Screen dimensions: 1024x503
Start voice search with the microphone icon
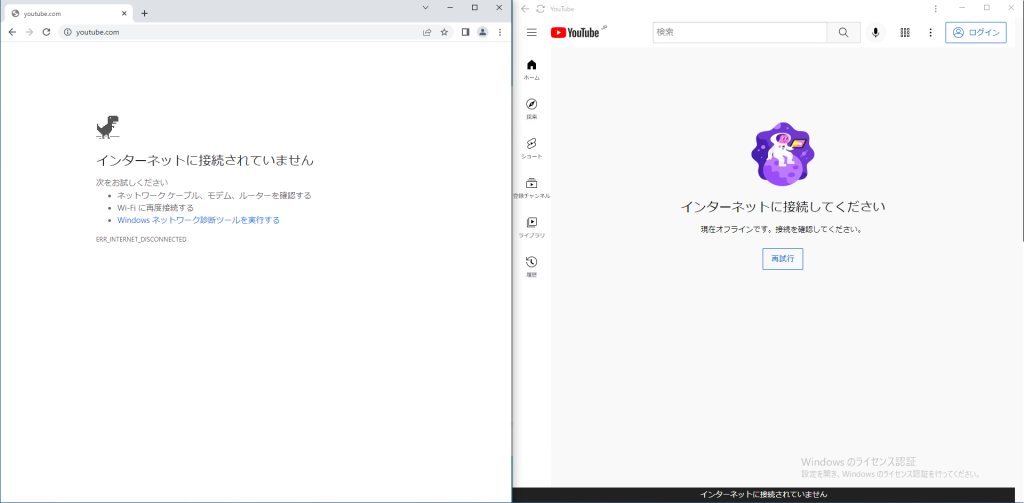point(876,32)
